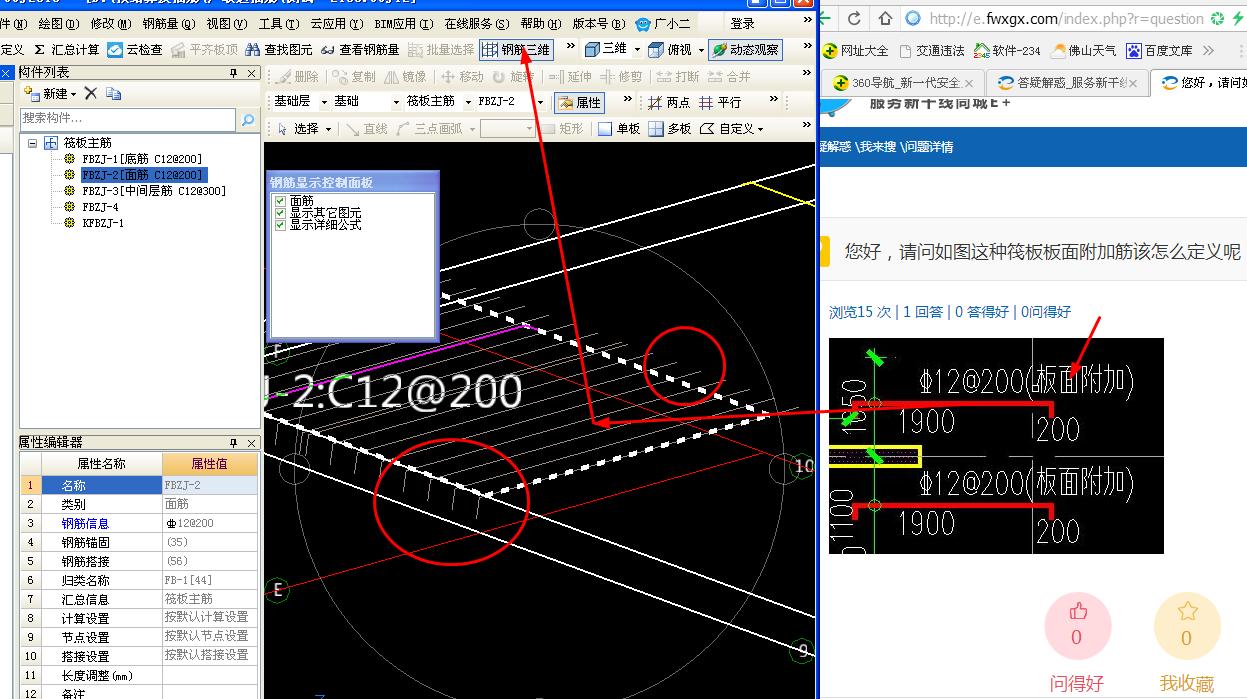The width and height of the screenshot is (1247, 699).
Task: Open the 基础 category dropdown
Action: 396,102
